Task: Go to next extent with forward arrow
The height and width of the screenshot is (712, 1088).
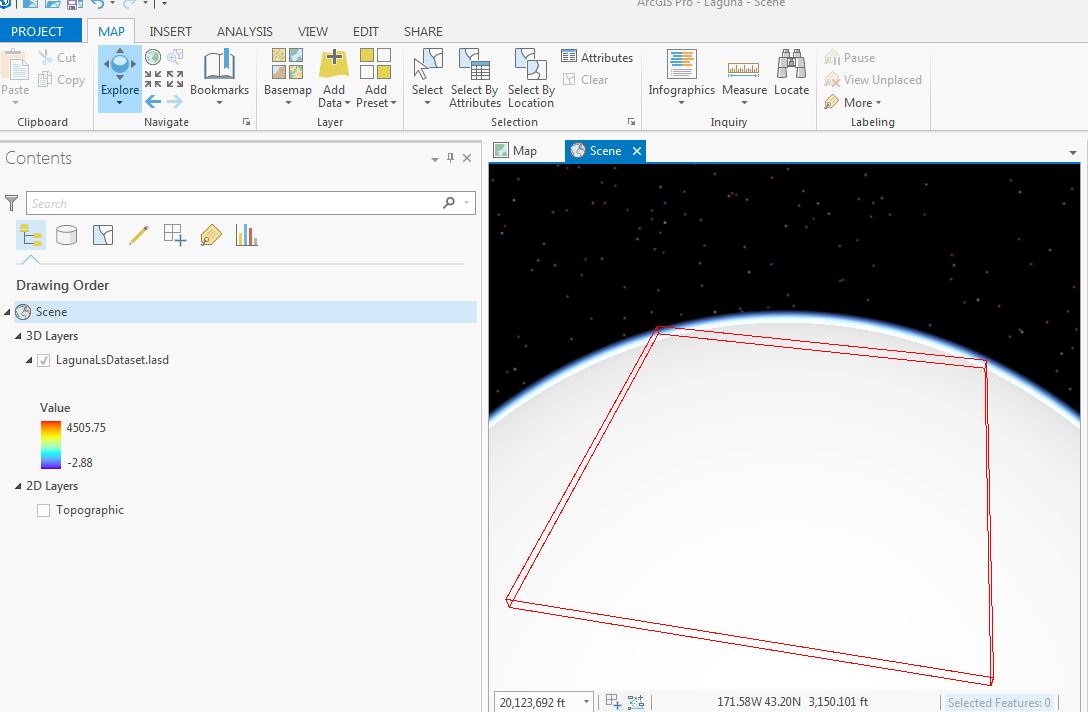Action: tap(175, 102)
